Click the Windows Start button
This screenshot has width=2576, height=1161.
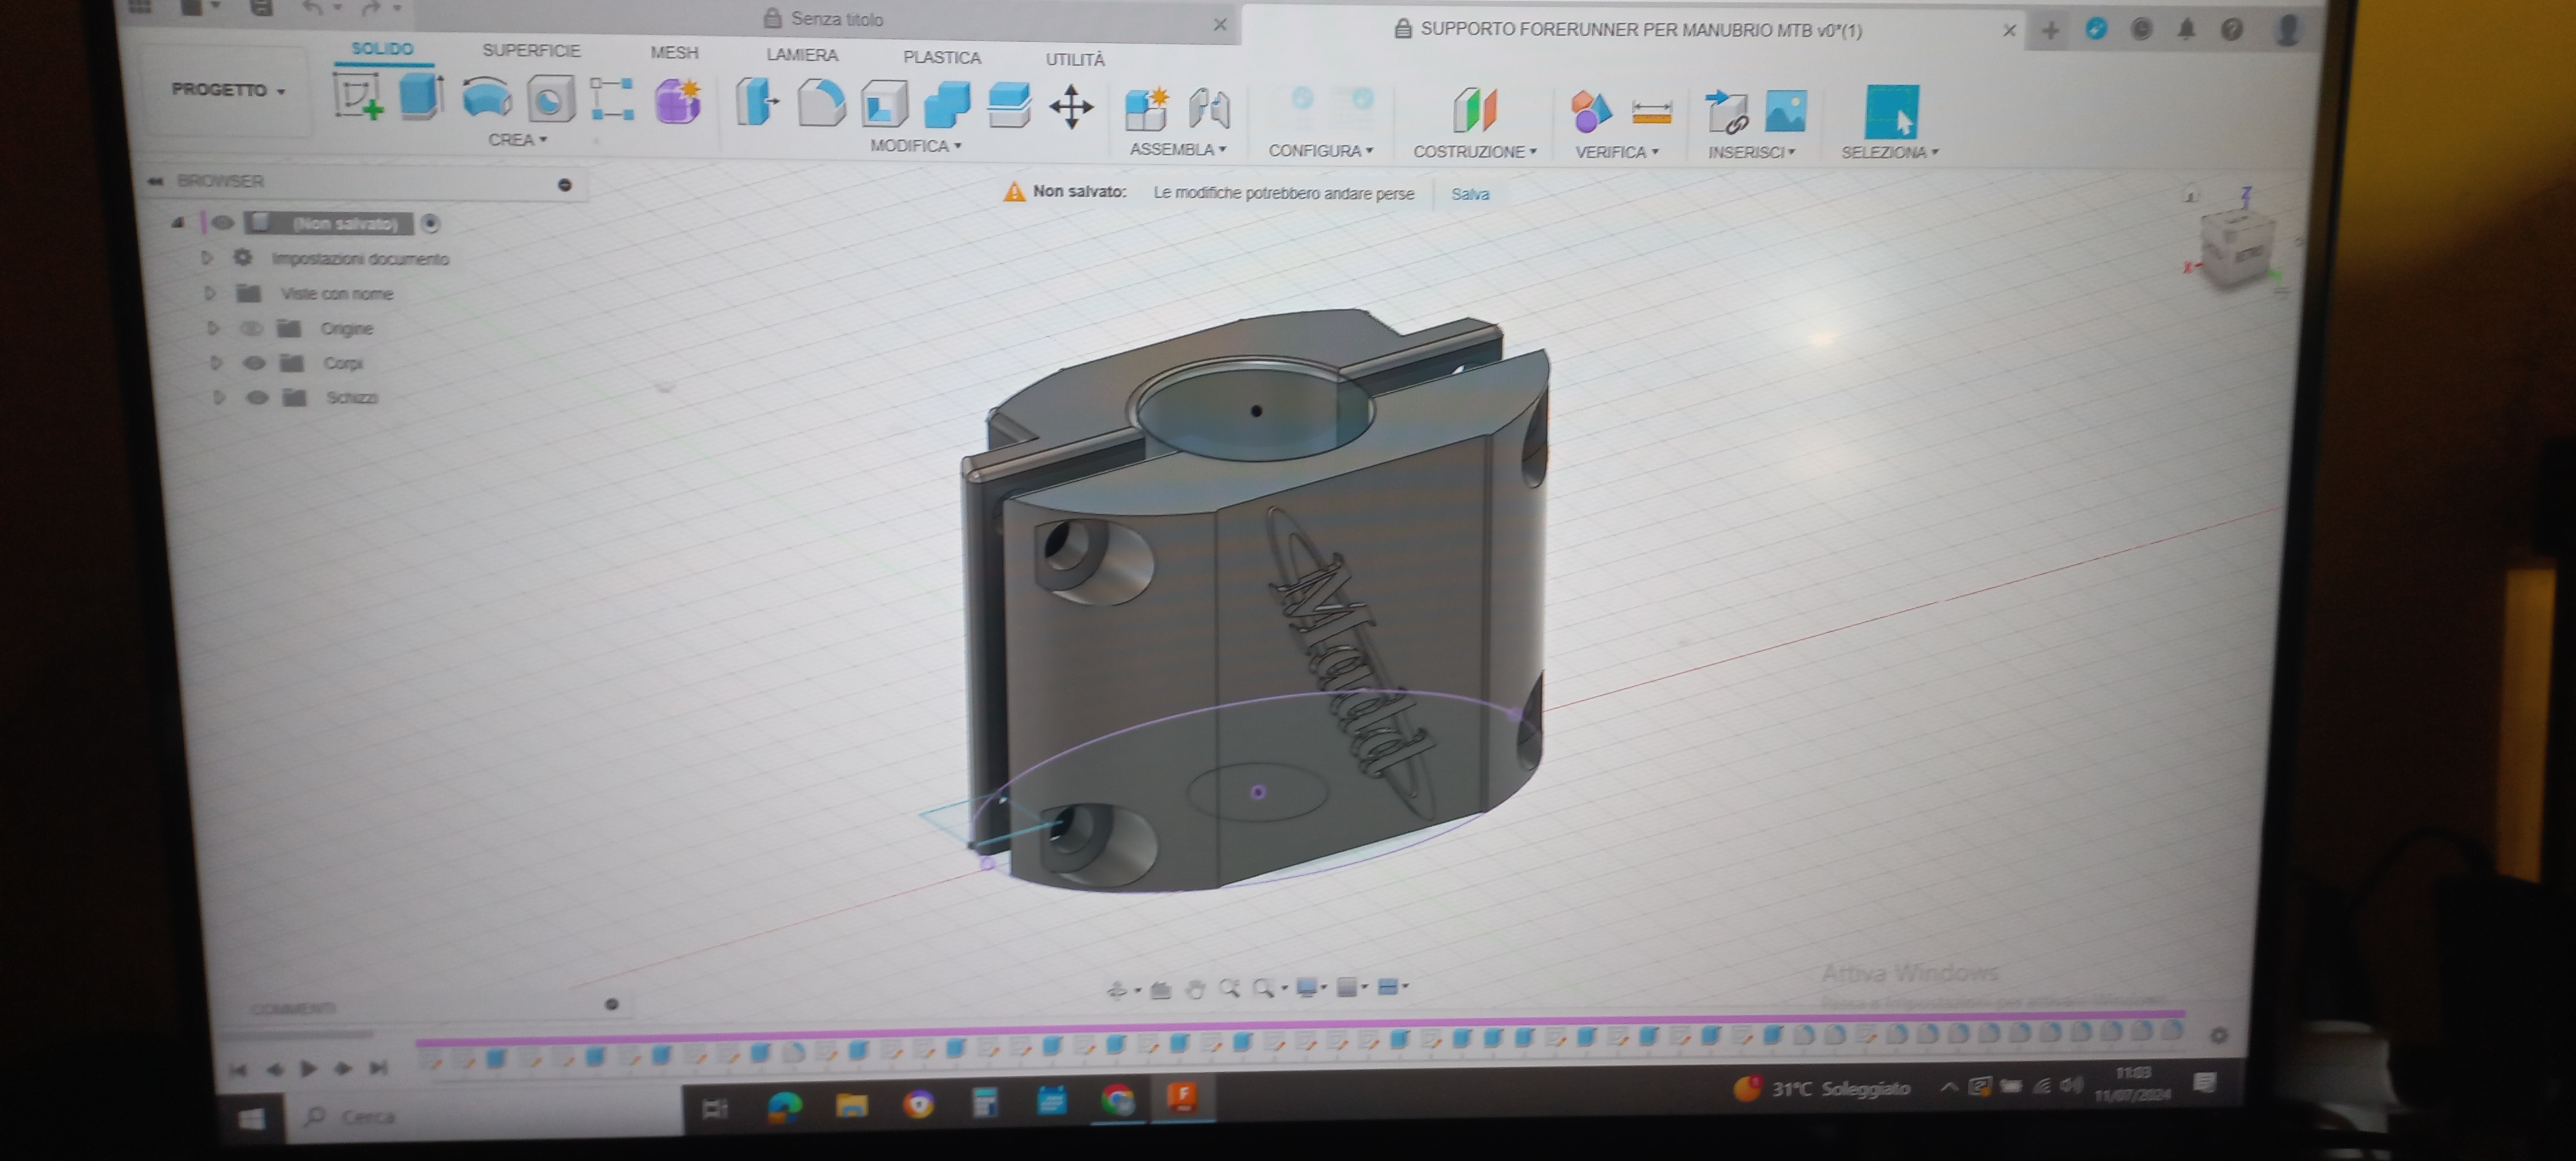252,1118
